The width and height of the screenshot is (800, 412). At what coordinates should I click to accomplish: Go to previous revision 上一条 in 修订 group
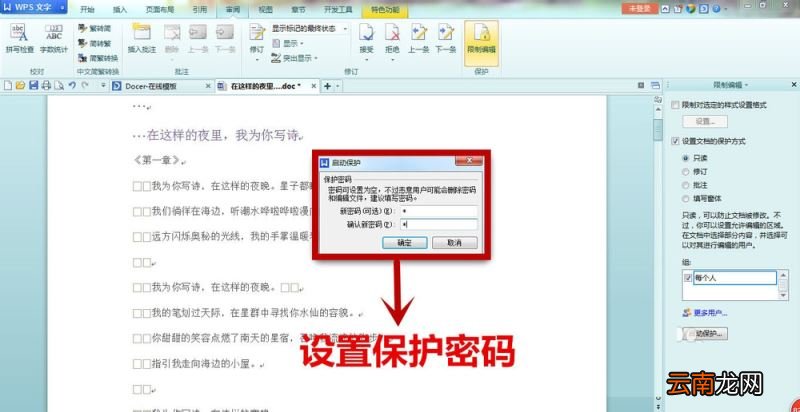click(418, 38)
